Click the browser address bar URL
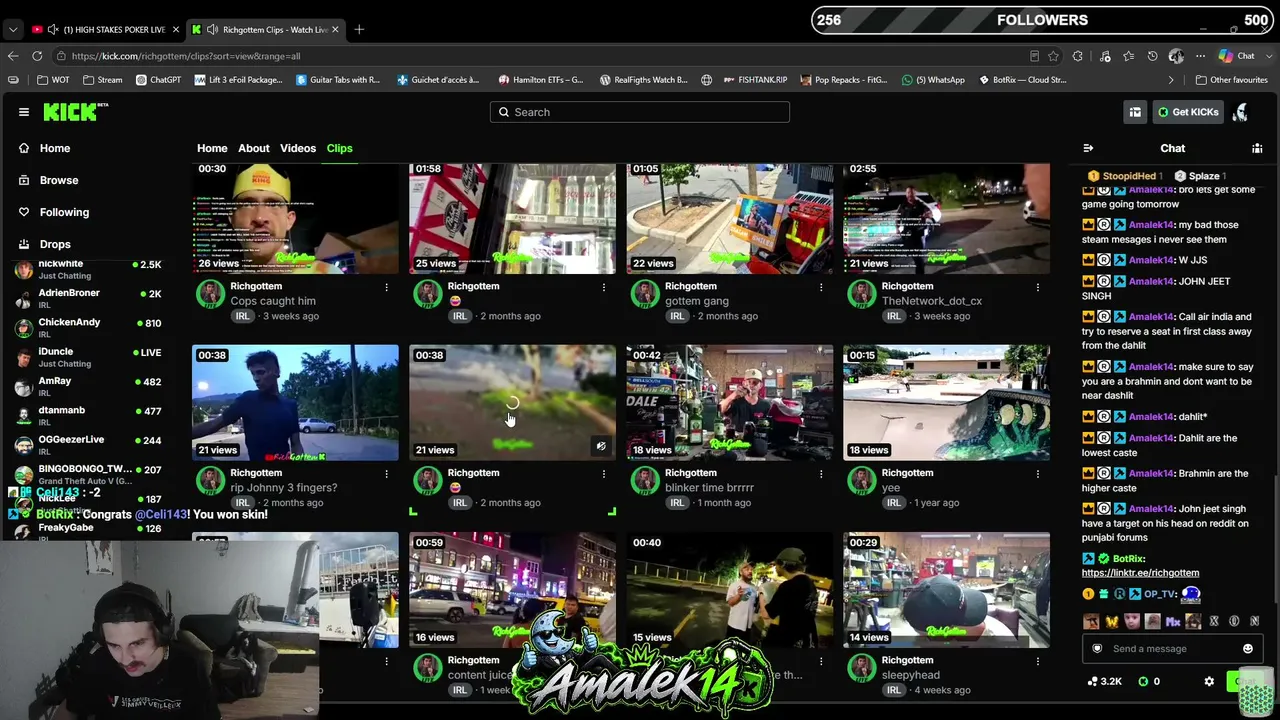 (186, 56)
